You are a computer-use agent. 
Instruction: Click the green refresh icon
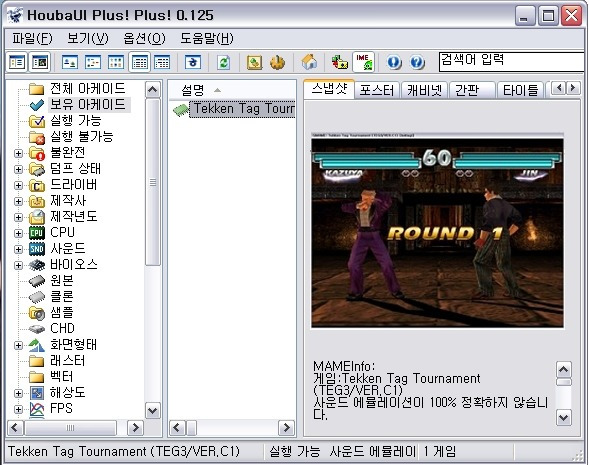(x=224, y=62)
